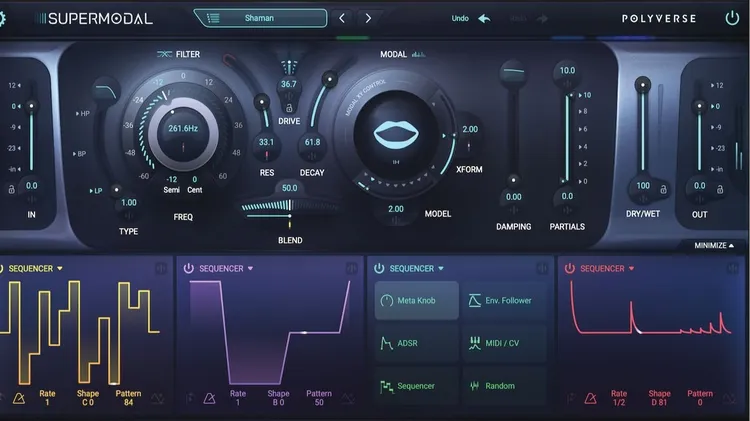Click the Shaman preset name
Viewport: 750px width, 421px height.
259,18
